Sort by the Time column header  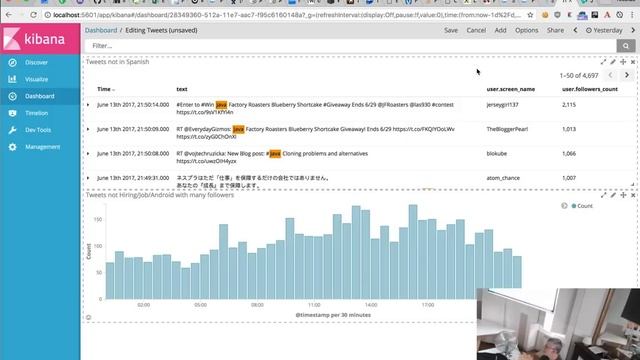(x=105, y=89)
